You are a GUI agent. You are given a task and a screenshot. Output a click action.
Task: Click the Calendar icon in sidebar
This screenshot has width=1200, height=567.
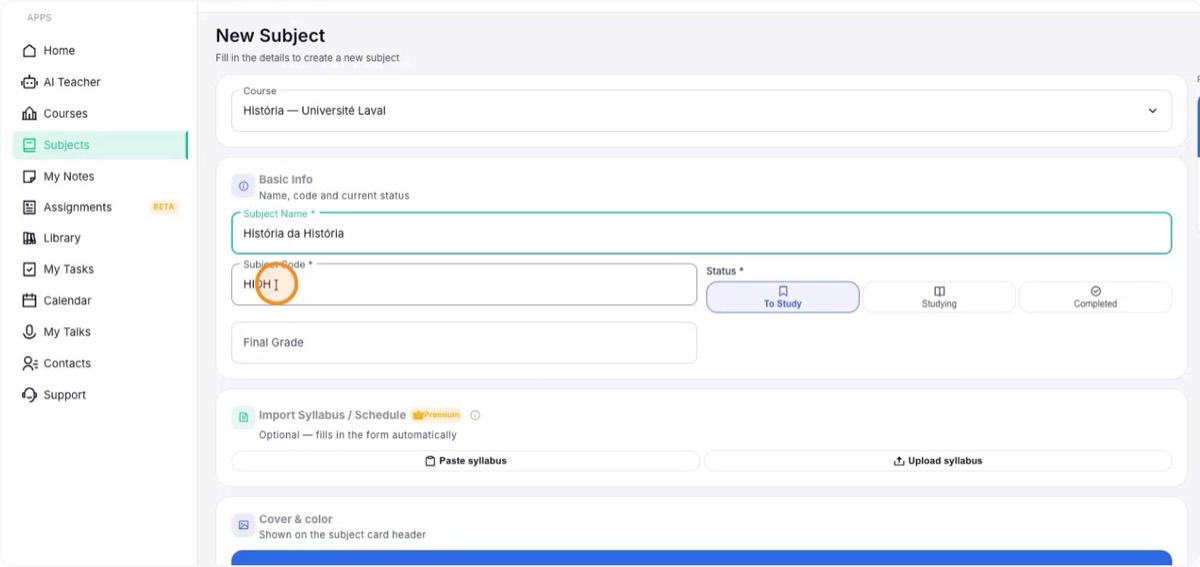click(29, 300)
